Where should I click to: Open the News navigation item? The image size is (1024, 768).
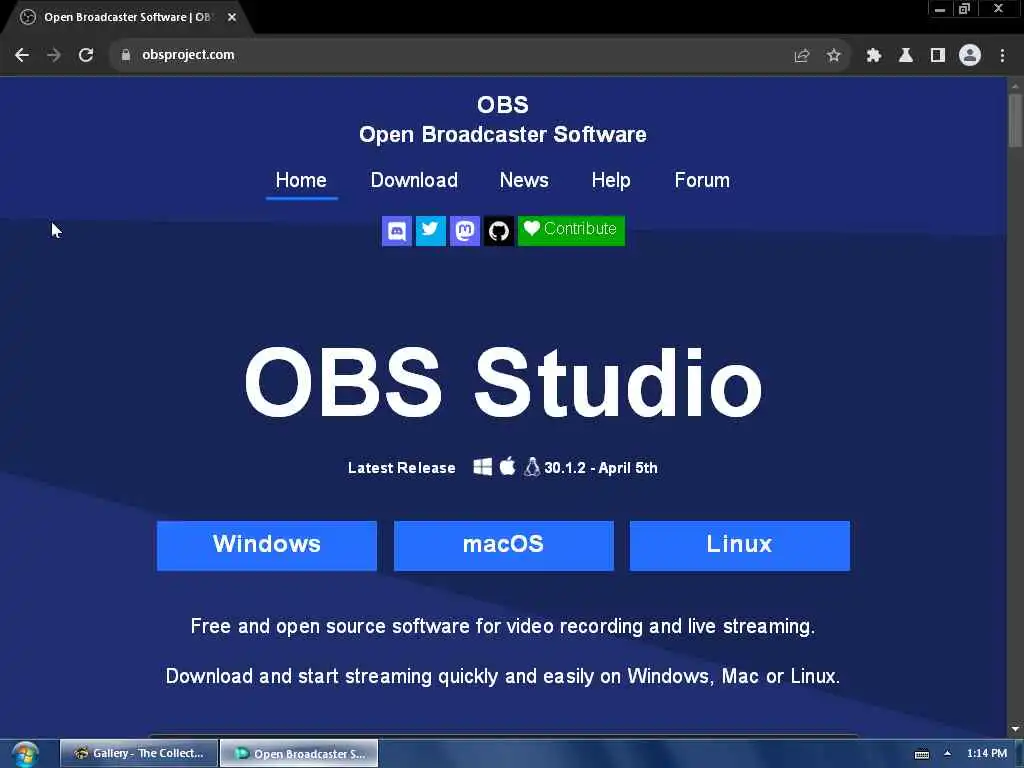[x=524, y=180]
